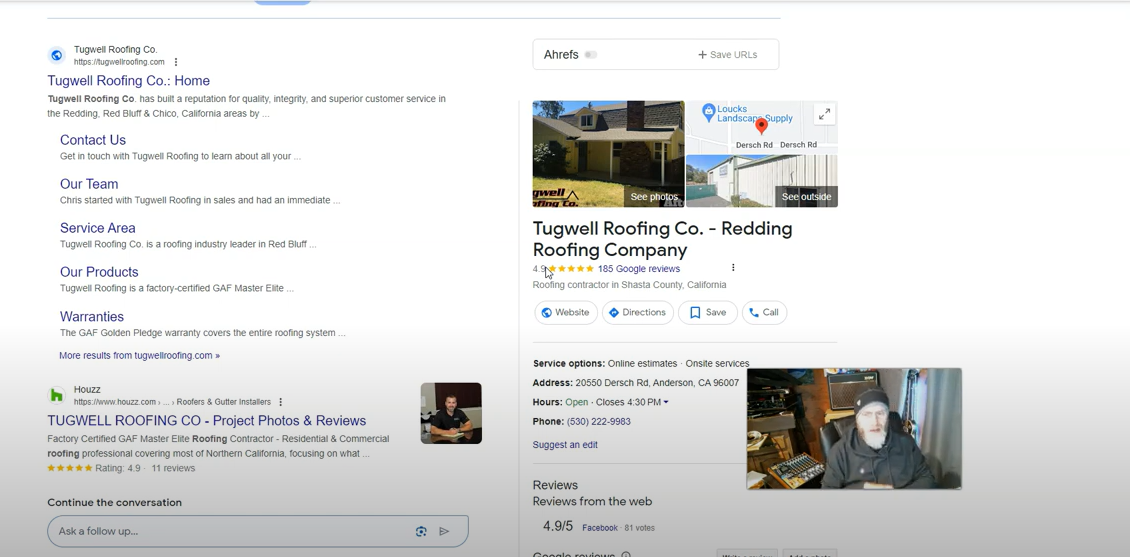Click the diamond Directions icon
1130x557 pixels.
[614, 313]
